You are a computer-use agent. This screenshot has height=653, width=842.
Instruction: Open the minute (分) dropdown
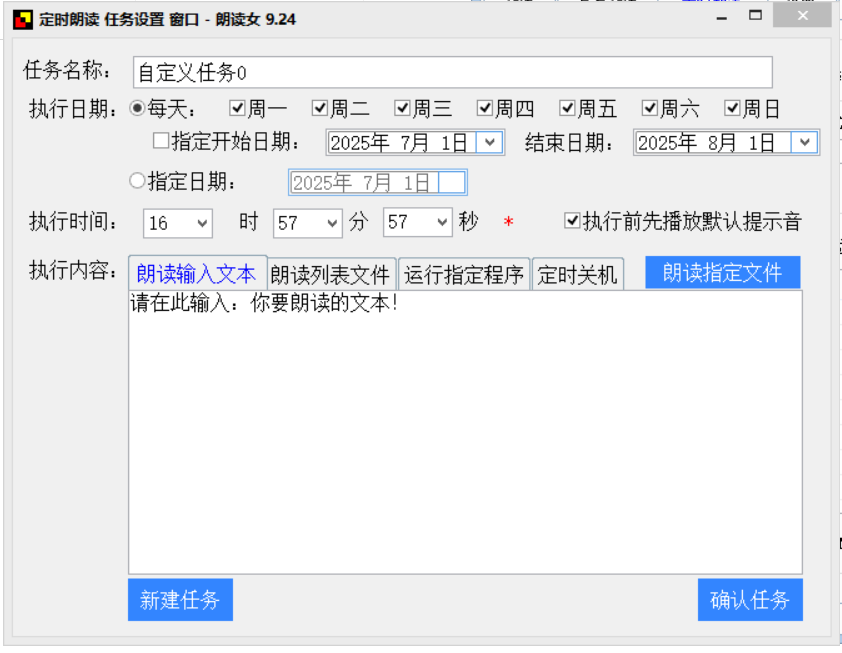[333, 224]
